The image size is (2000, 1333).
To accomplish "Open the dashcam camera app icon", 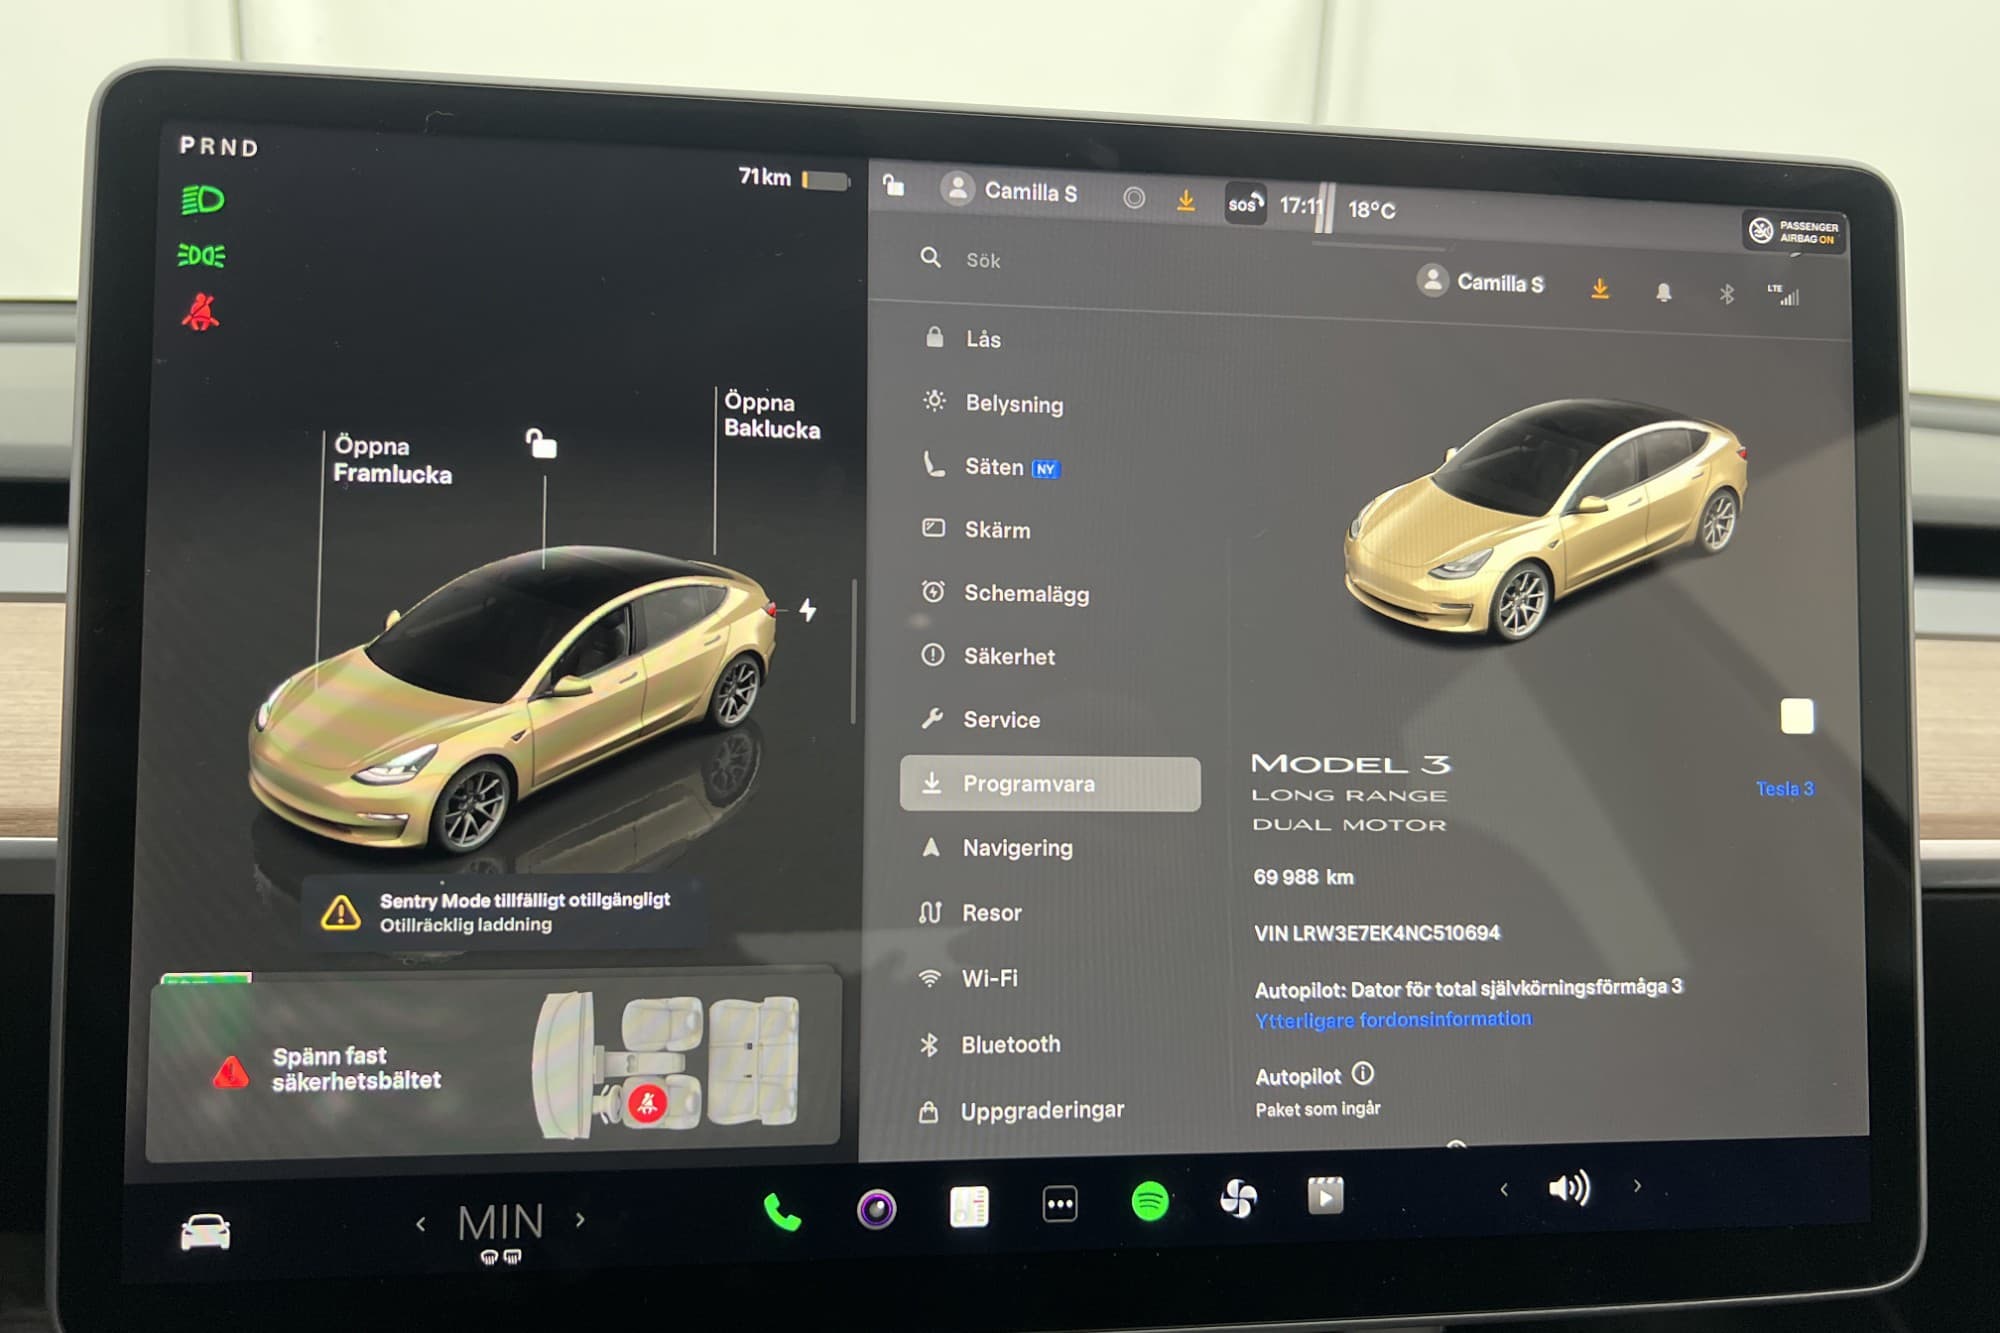I will pyautogui.click(x=876, y=1209).
